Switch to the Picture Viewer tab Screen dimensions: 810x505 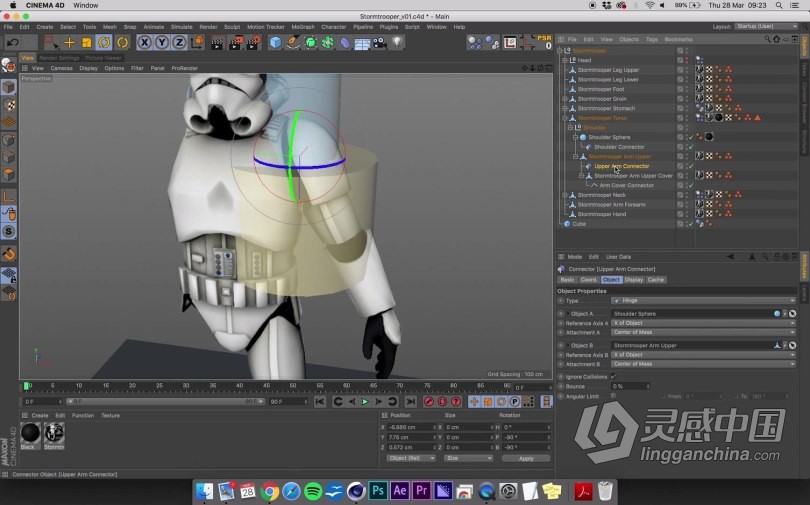tap(103, 58)
